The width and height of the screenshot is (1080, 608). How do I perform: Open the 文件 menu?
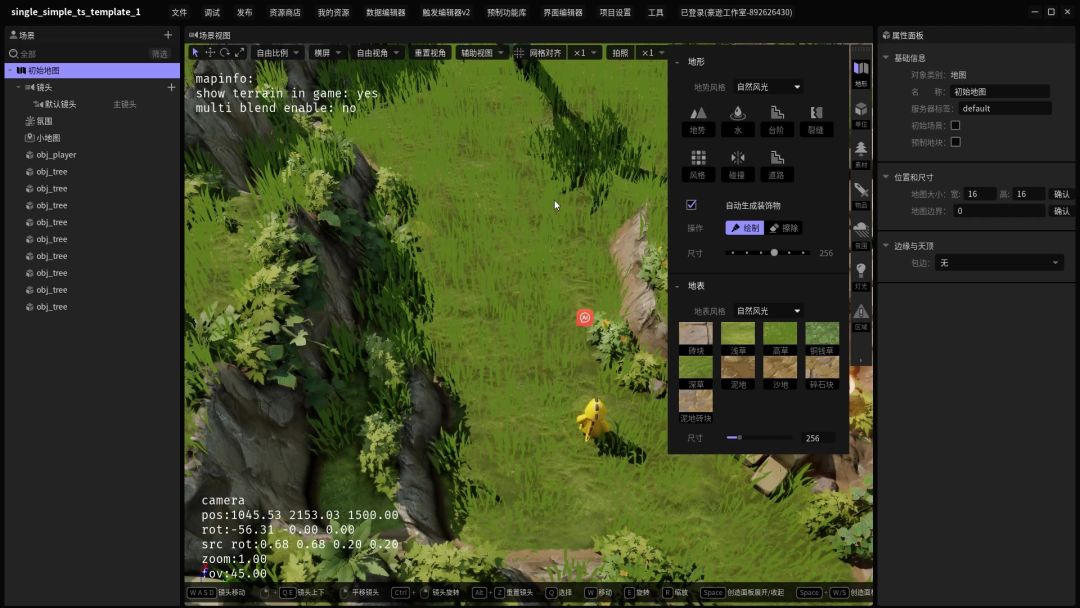click(179, 13)
